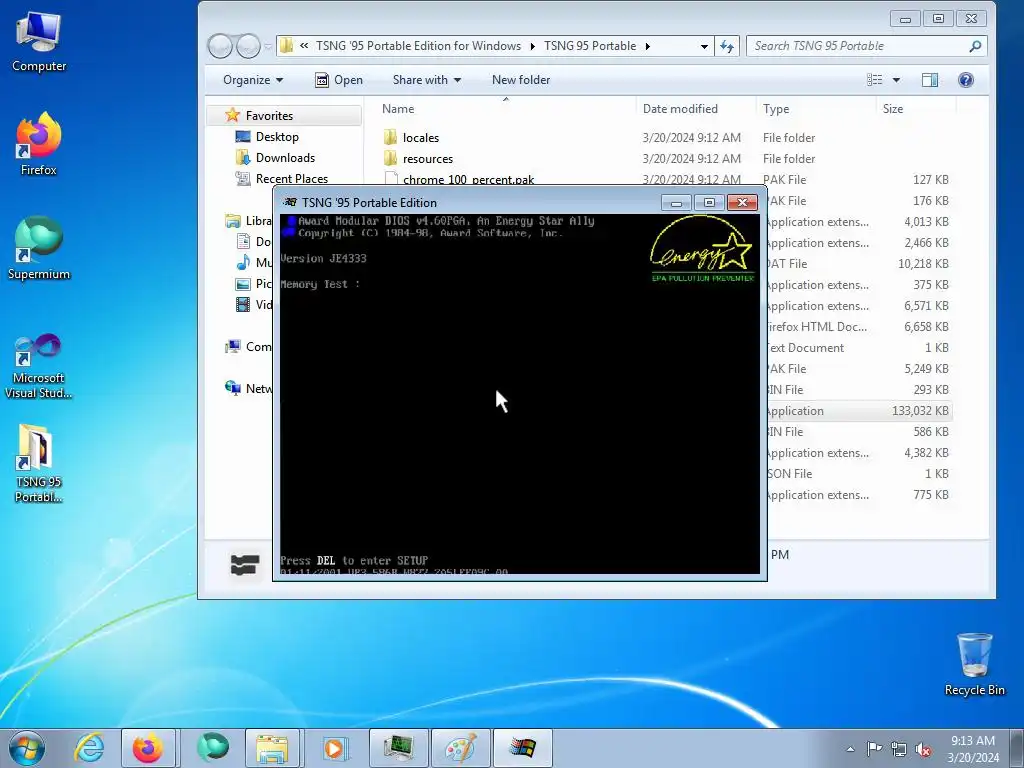This screenshot has width=1024, height=768.
Task: Open the media player taskbar icon
Action: [334, 748]
